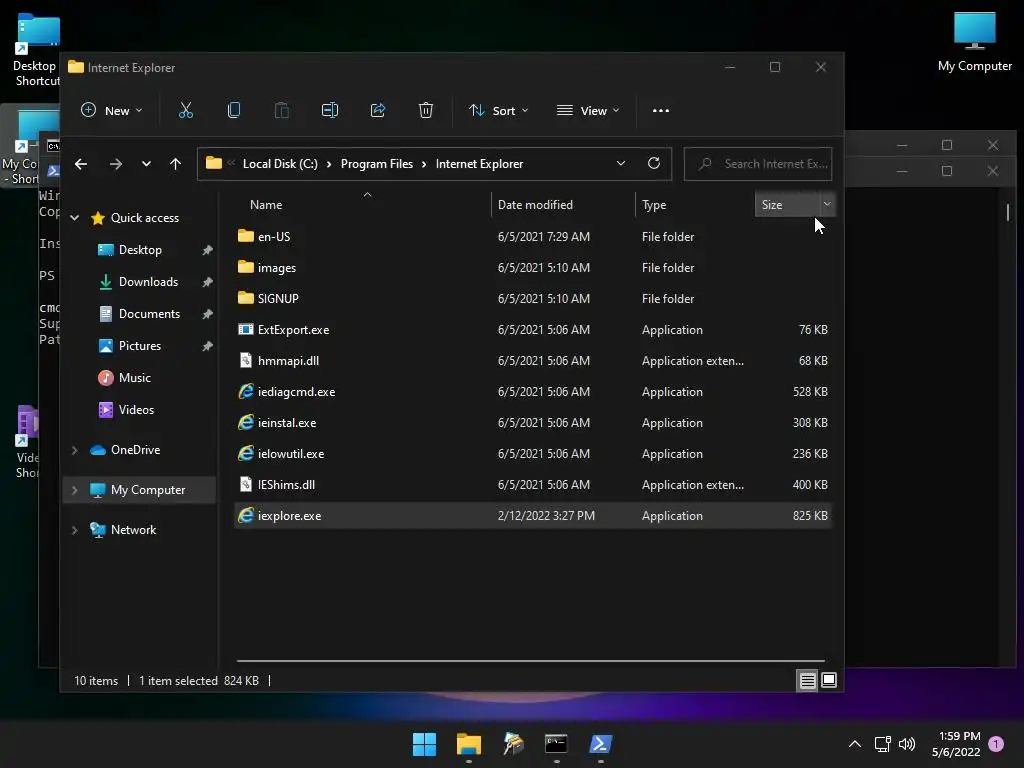This screenshot has height=768, width=1024.
Task: Expand the Network tree node
Action: (x=74, y=530)
